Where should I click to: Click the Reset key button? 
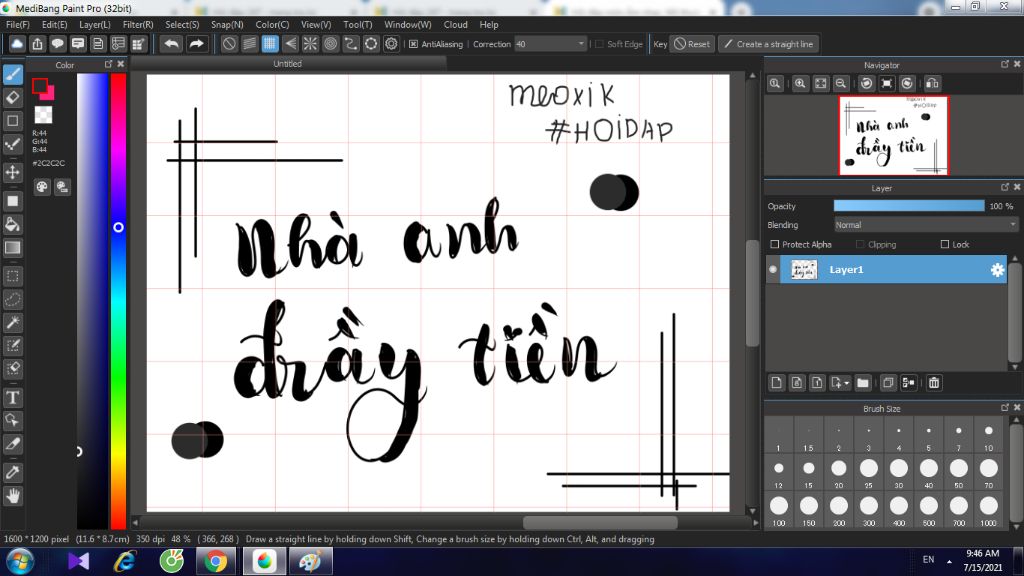(691, 44)
